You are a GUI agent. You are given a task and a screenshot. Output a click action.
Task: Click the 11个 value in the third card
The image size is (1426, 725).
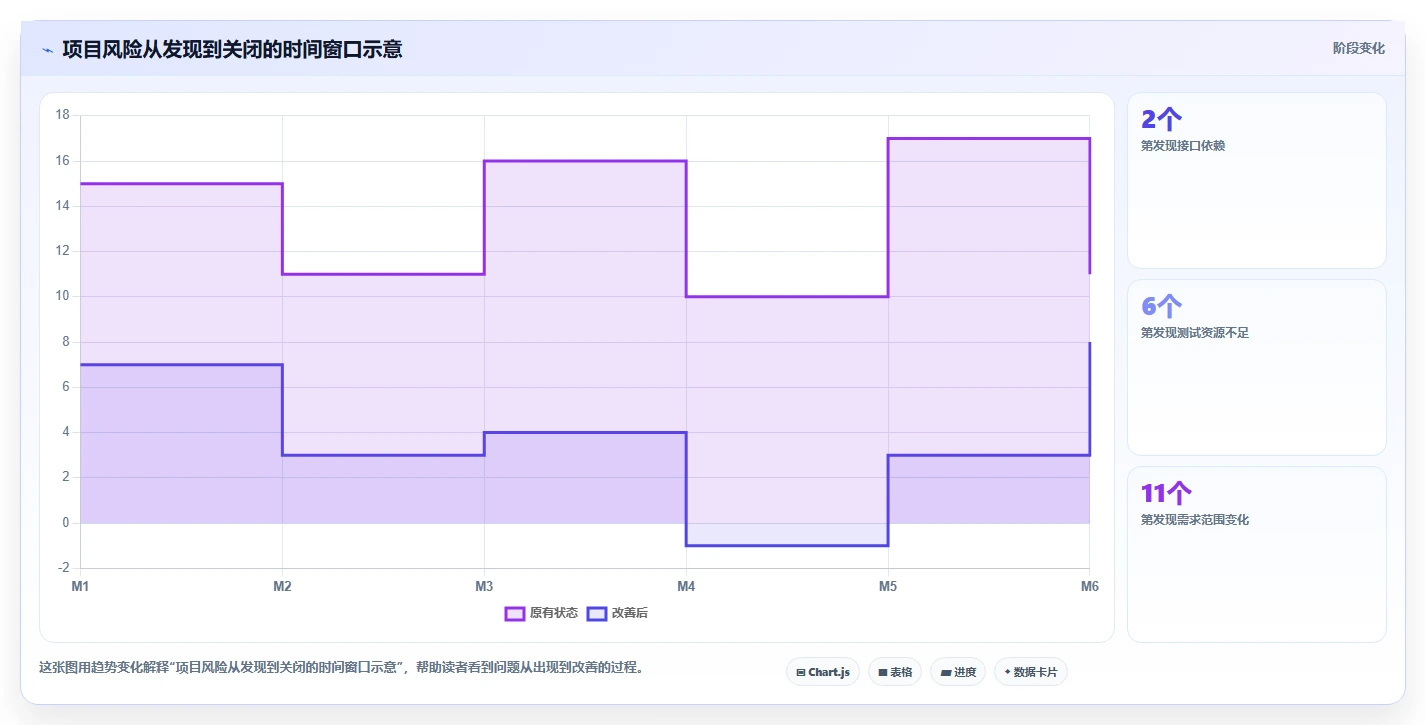[1166, 493]
